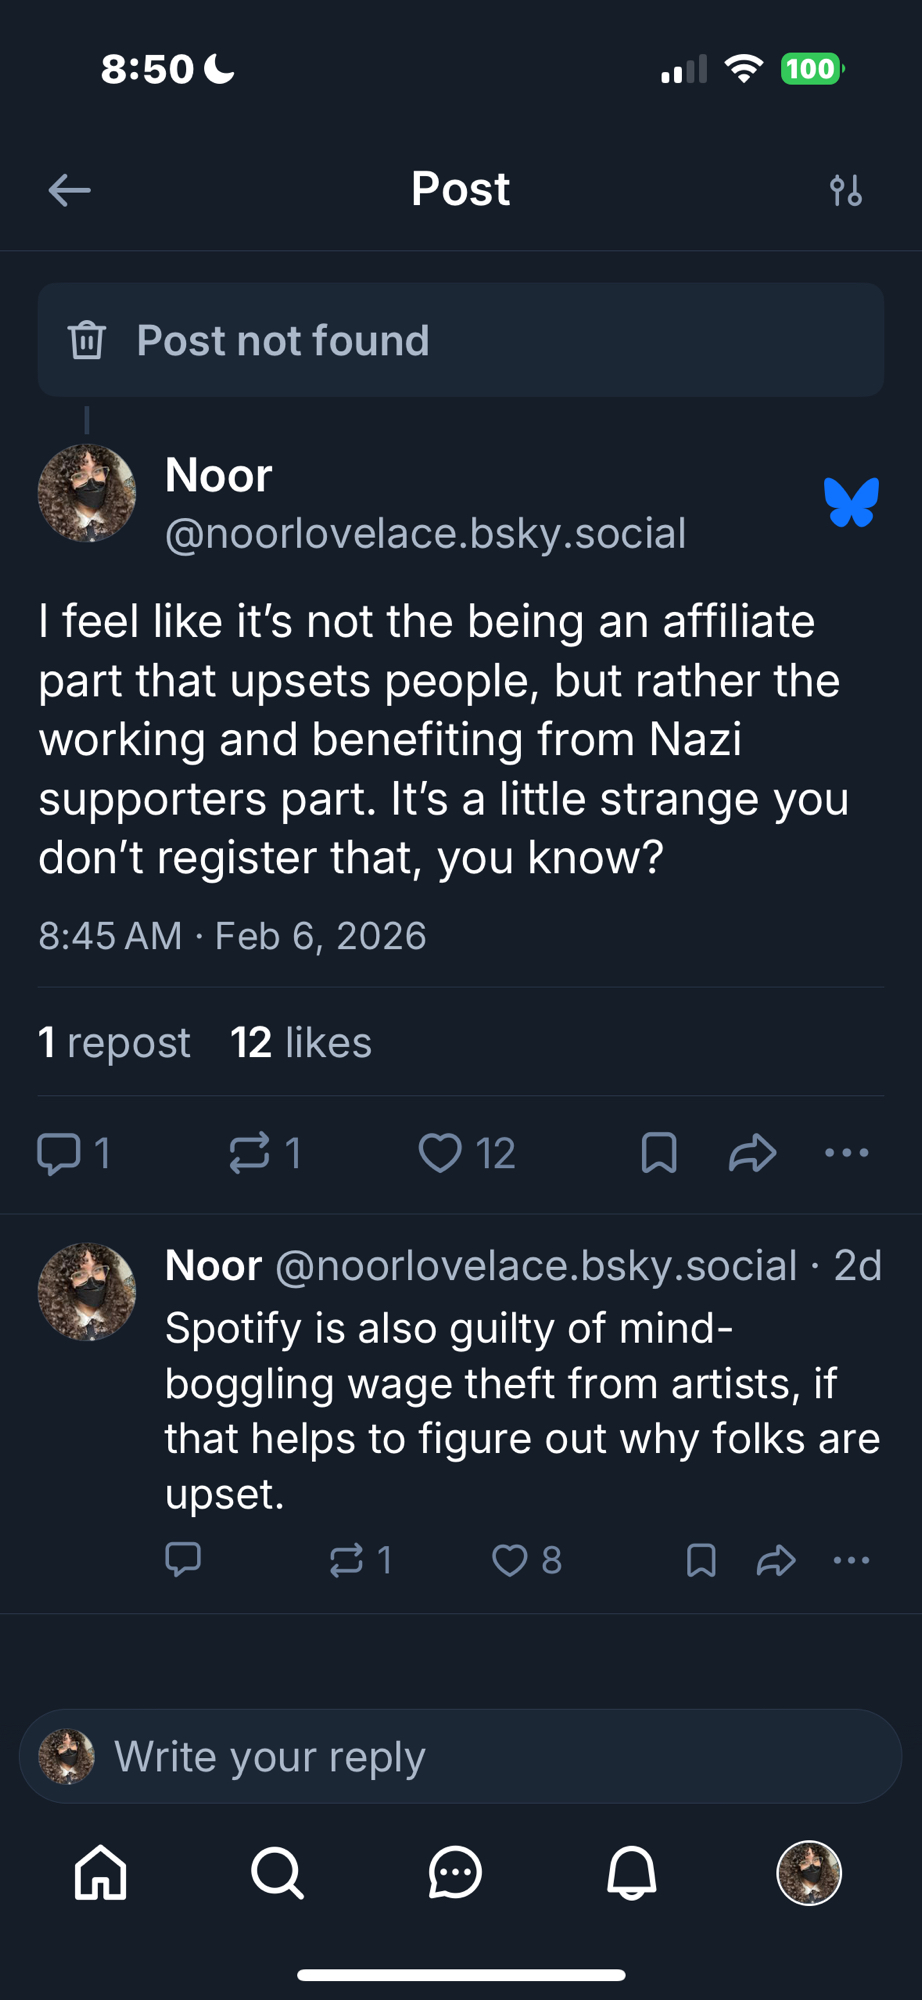Tap the blue butterfly Bluesky icon

coord(851,502)
